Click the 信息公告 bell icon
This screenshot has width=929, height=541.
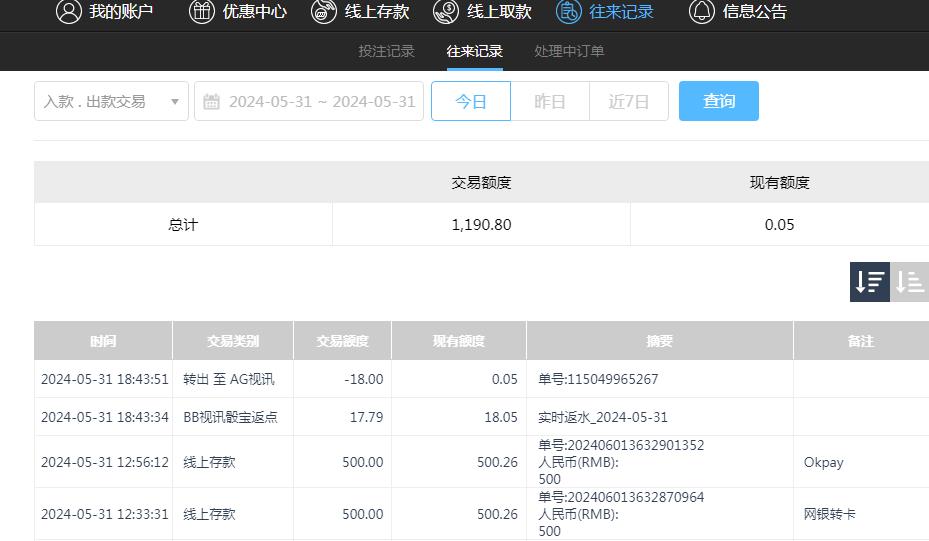click(701, 11)
